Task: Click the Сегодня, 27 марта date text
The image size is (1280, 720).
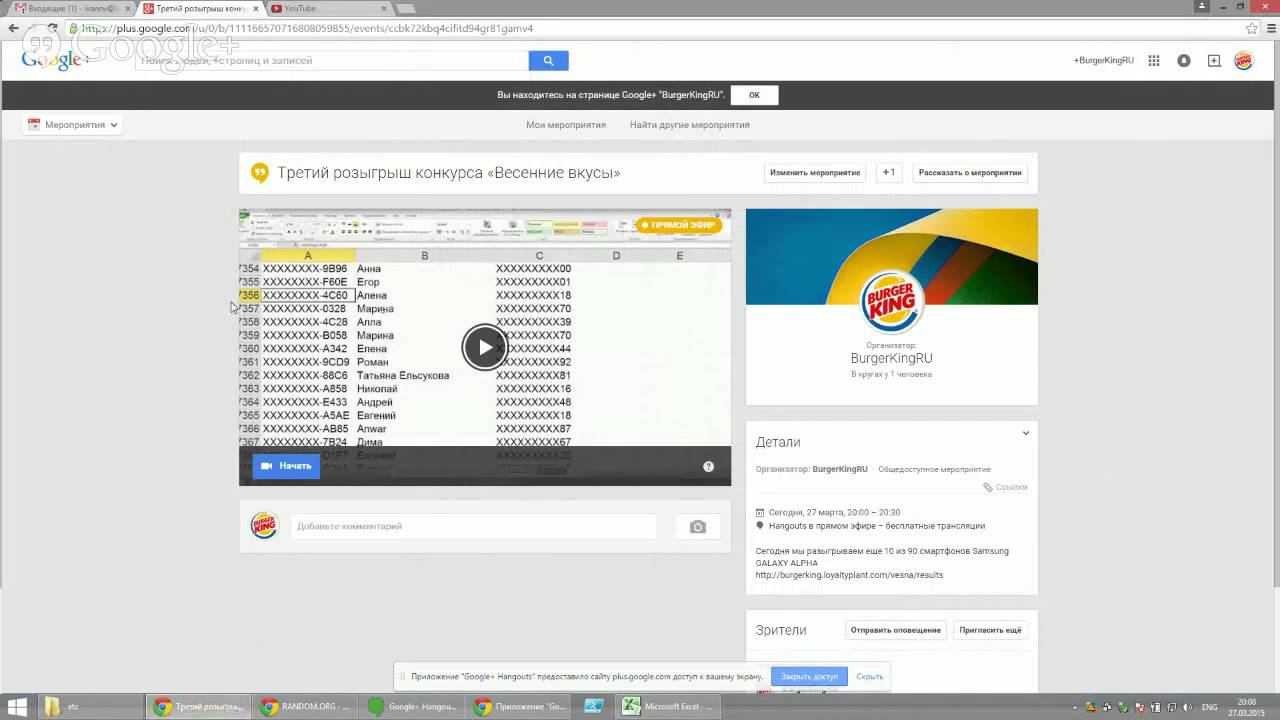Action: click(x=834, y=512)
